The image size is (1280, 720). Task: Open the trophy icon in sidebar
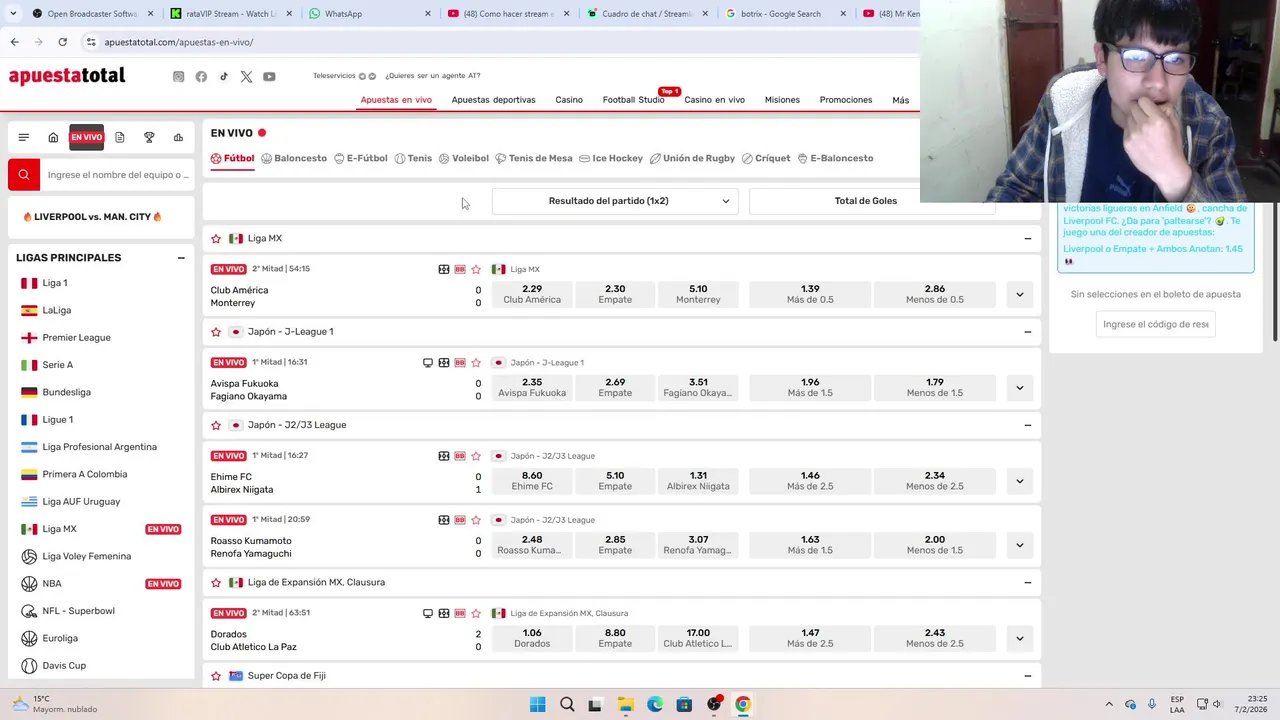149,138
